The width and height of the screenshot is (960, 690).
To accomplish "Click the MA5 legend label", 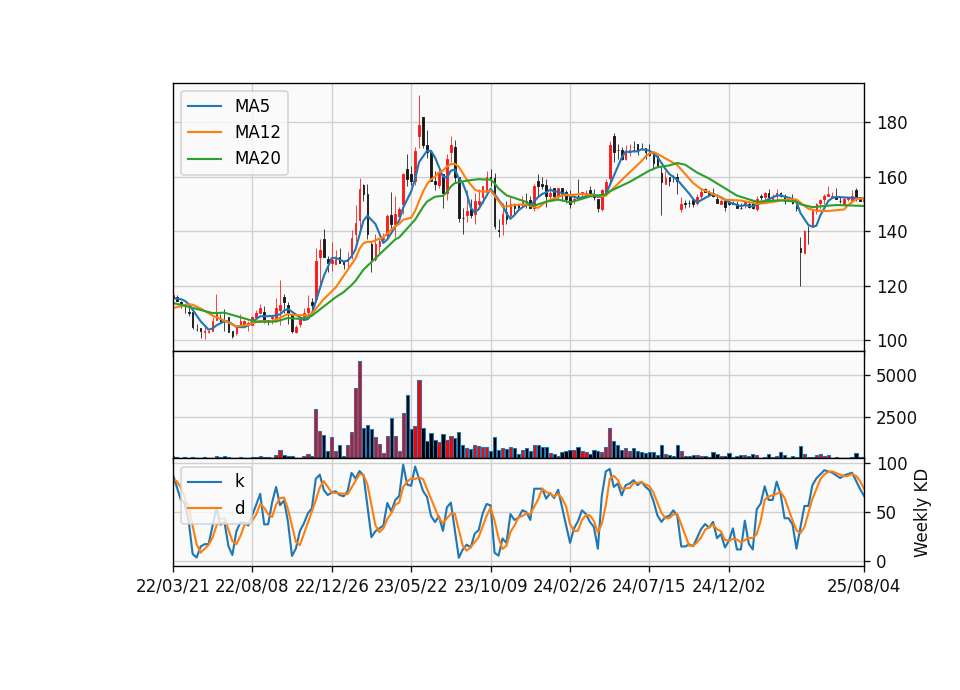I will click(252, 106).
